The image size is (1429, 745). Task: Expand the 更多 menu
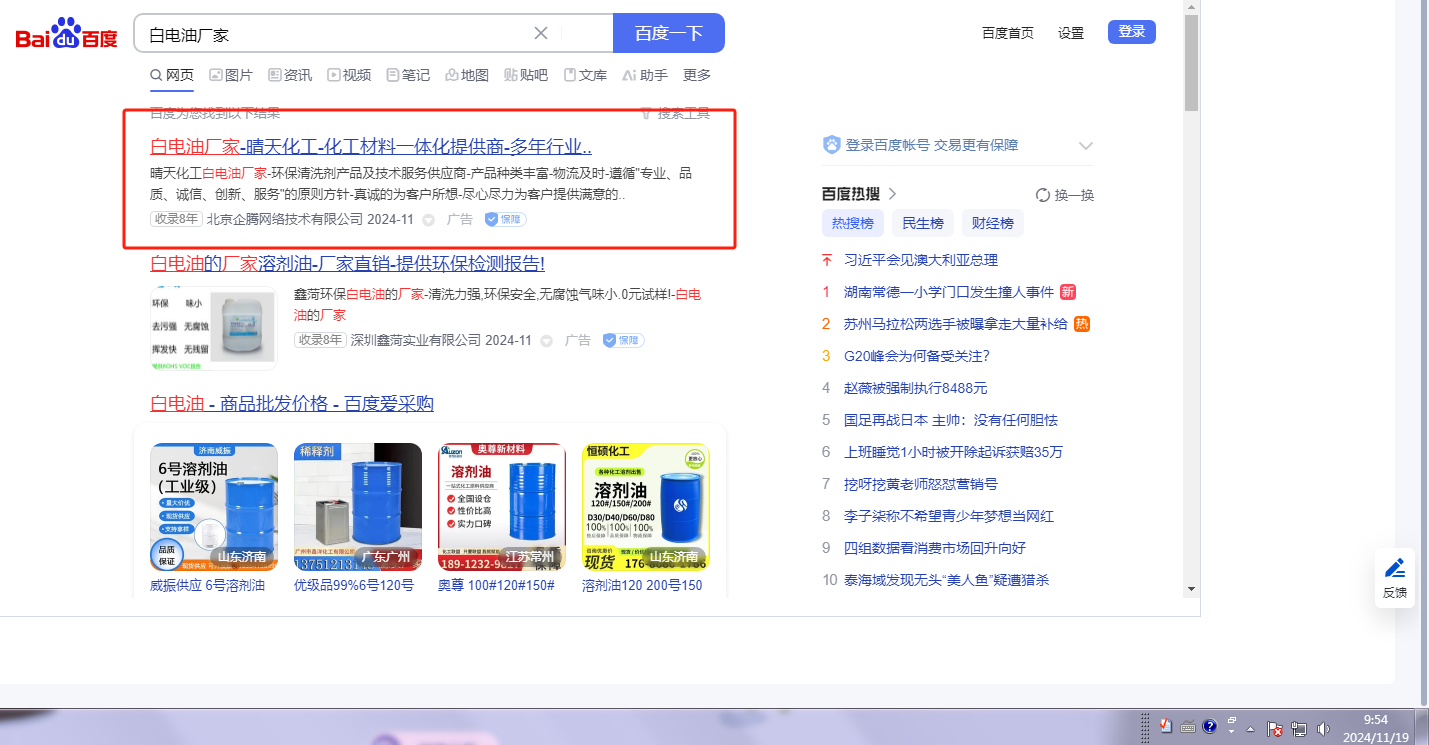coord(697,75)
